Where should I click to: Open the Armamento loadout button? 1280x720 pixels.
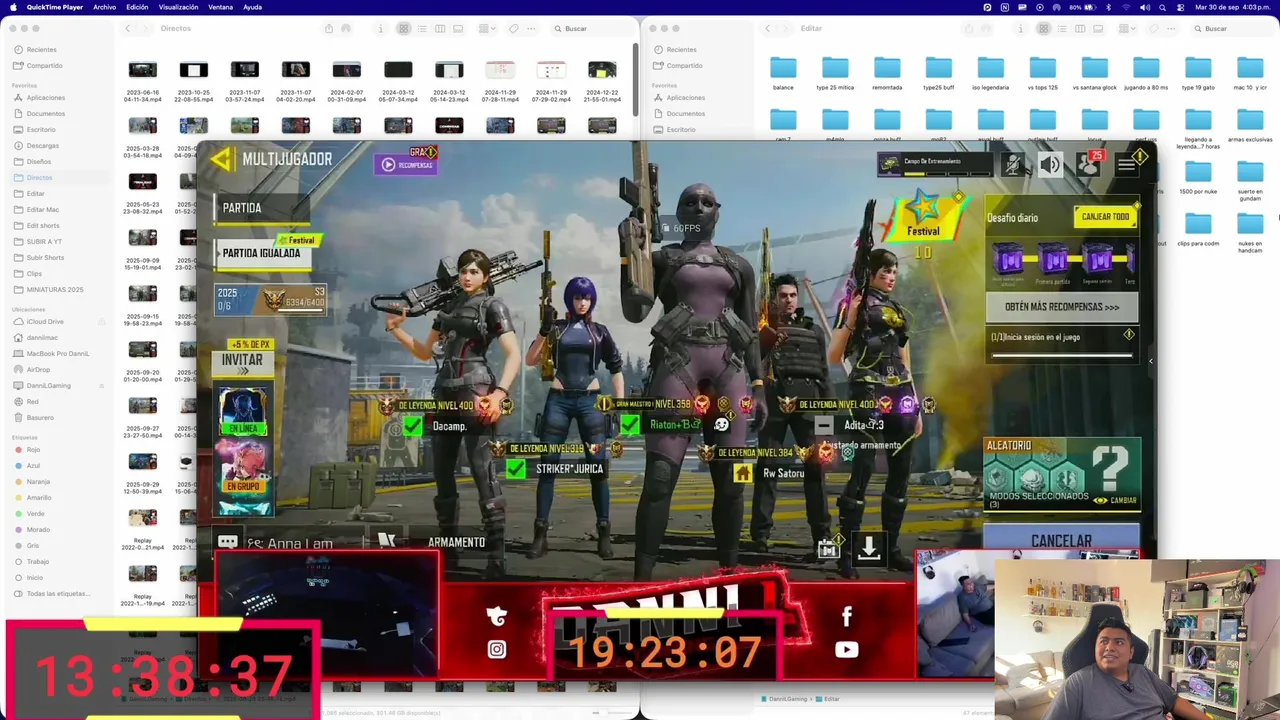click(456, 542)
